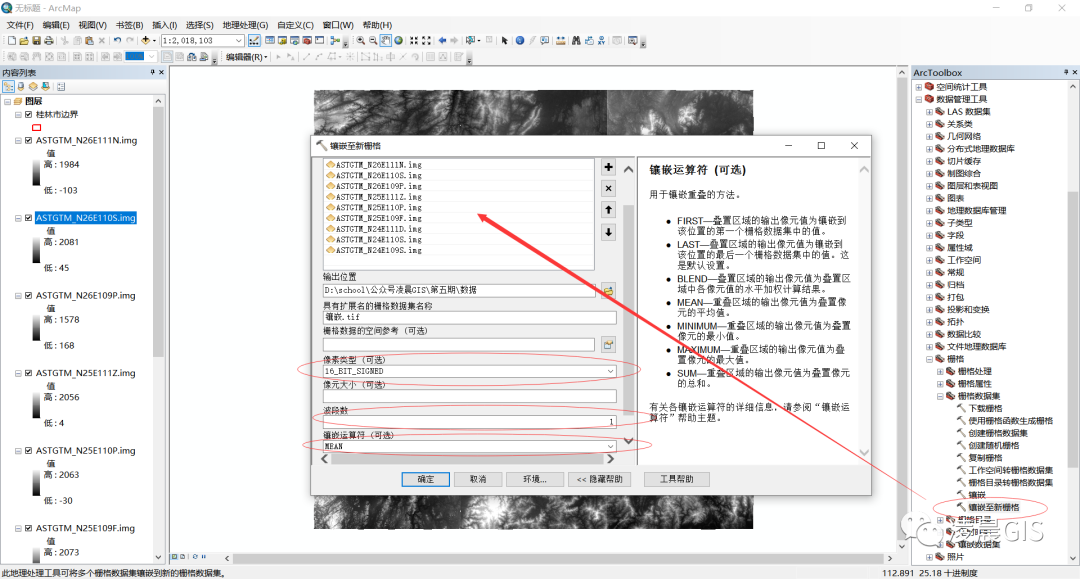1080x579 pixels.
Task: Select ASTGTM_N25E109F.img in dialog raster list
Action: point(379,218)
